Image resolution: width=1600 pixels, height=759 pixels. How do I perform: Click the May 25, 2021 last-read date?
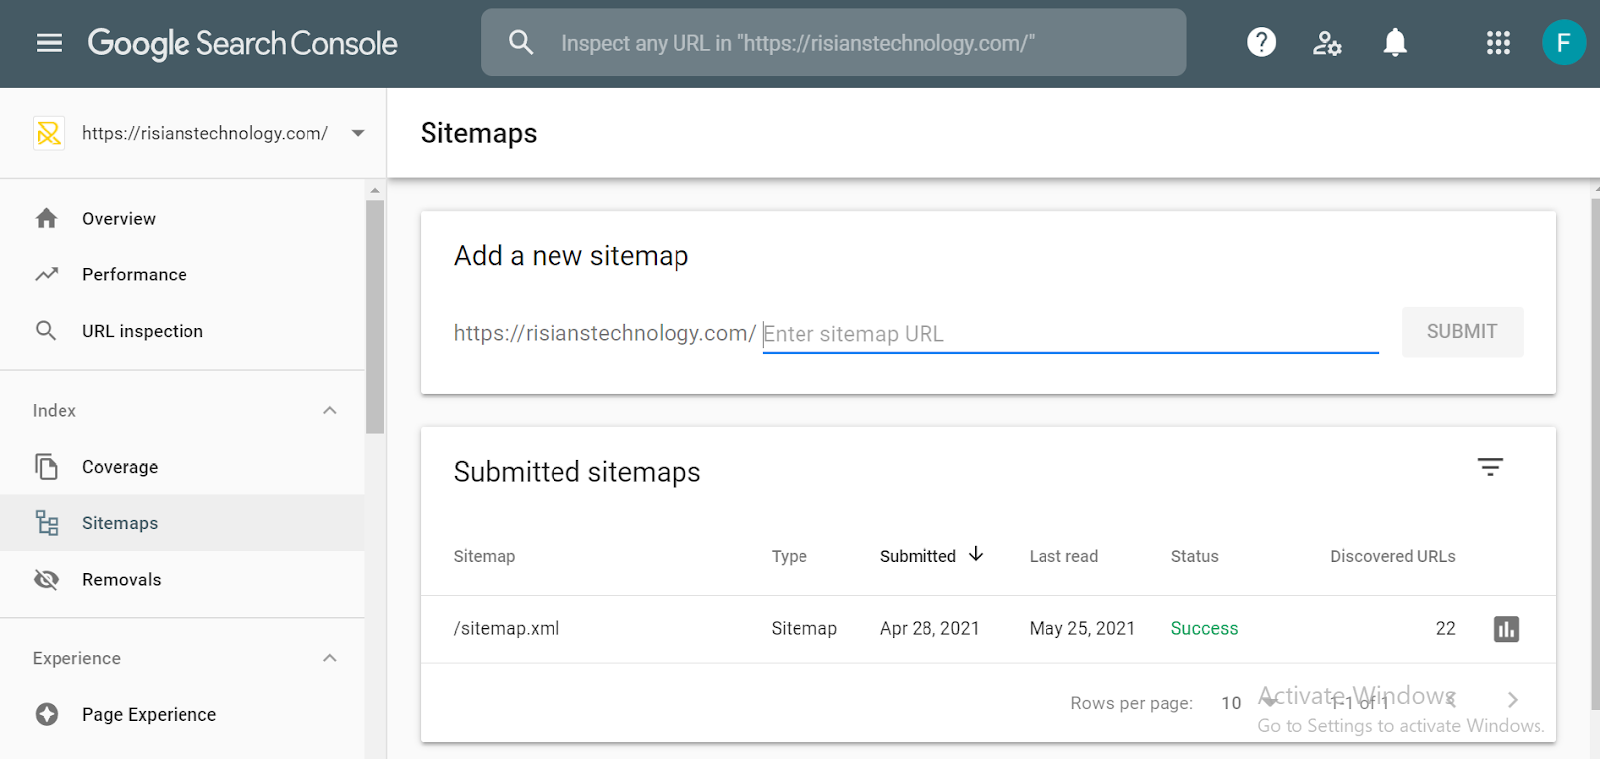[x=1082, y=628]
